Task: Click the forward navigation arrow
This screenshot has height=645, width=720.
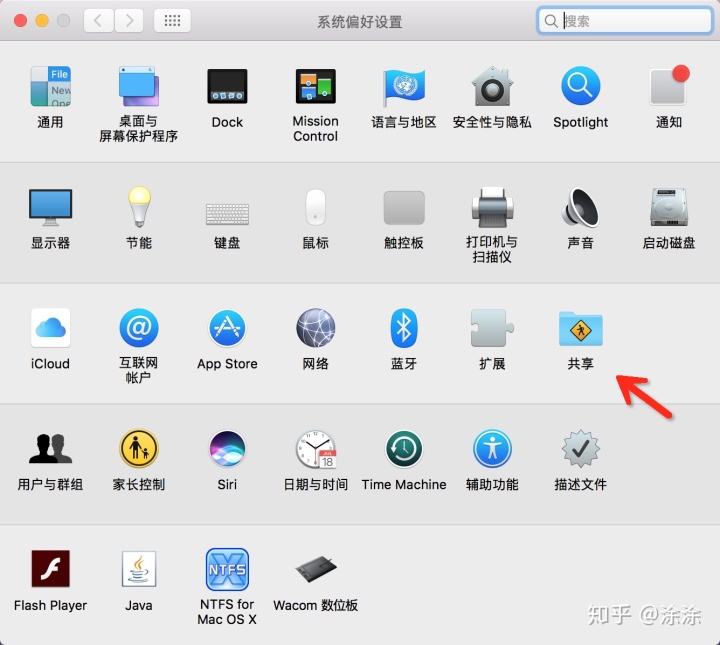Action: (129, 20)
